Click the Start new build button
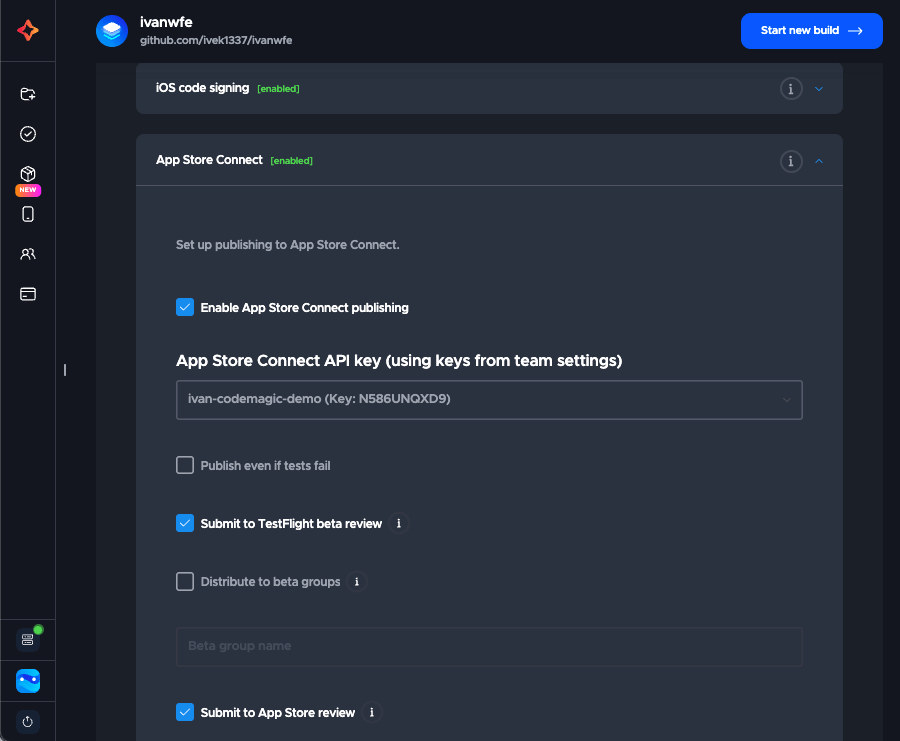This screenshot has height=741, width=900. [x=811, y=31]
